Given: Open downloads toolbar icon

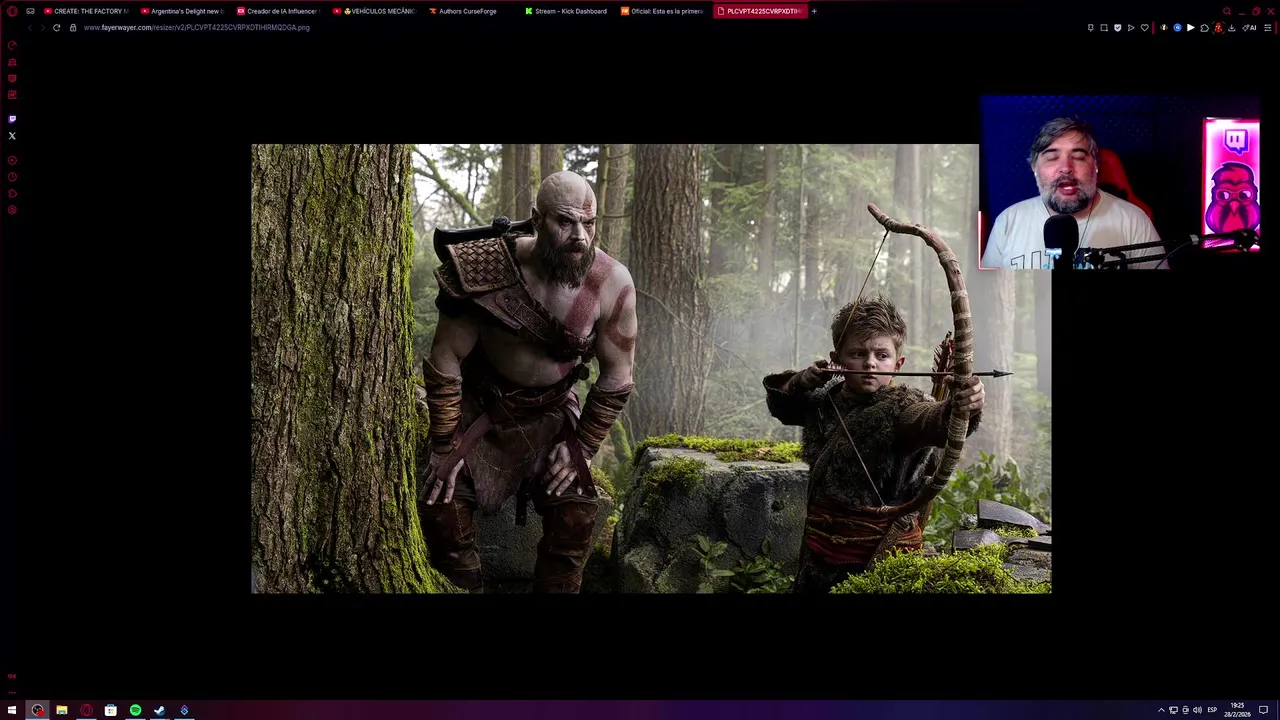Looking at the screenshot, I should click(1231, 27).
